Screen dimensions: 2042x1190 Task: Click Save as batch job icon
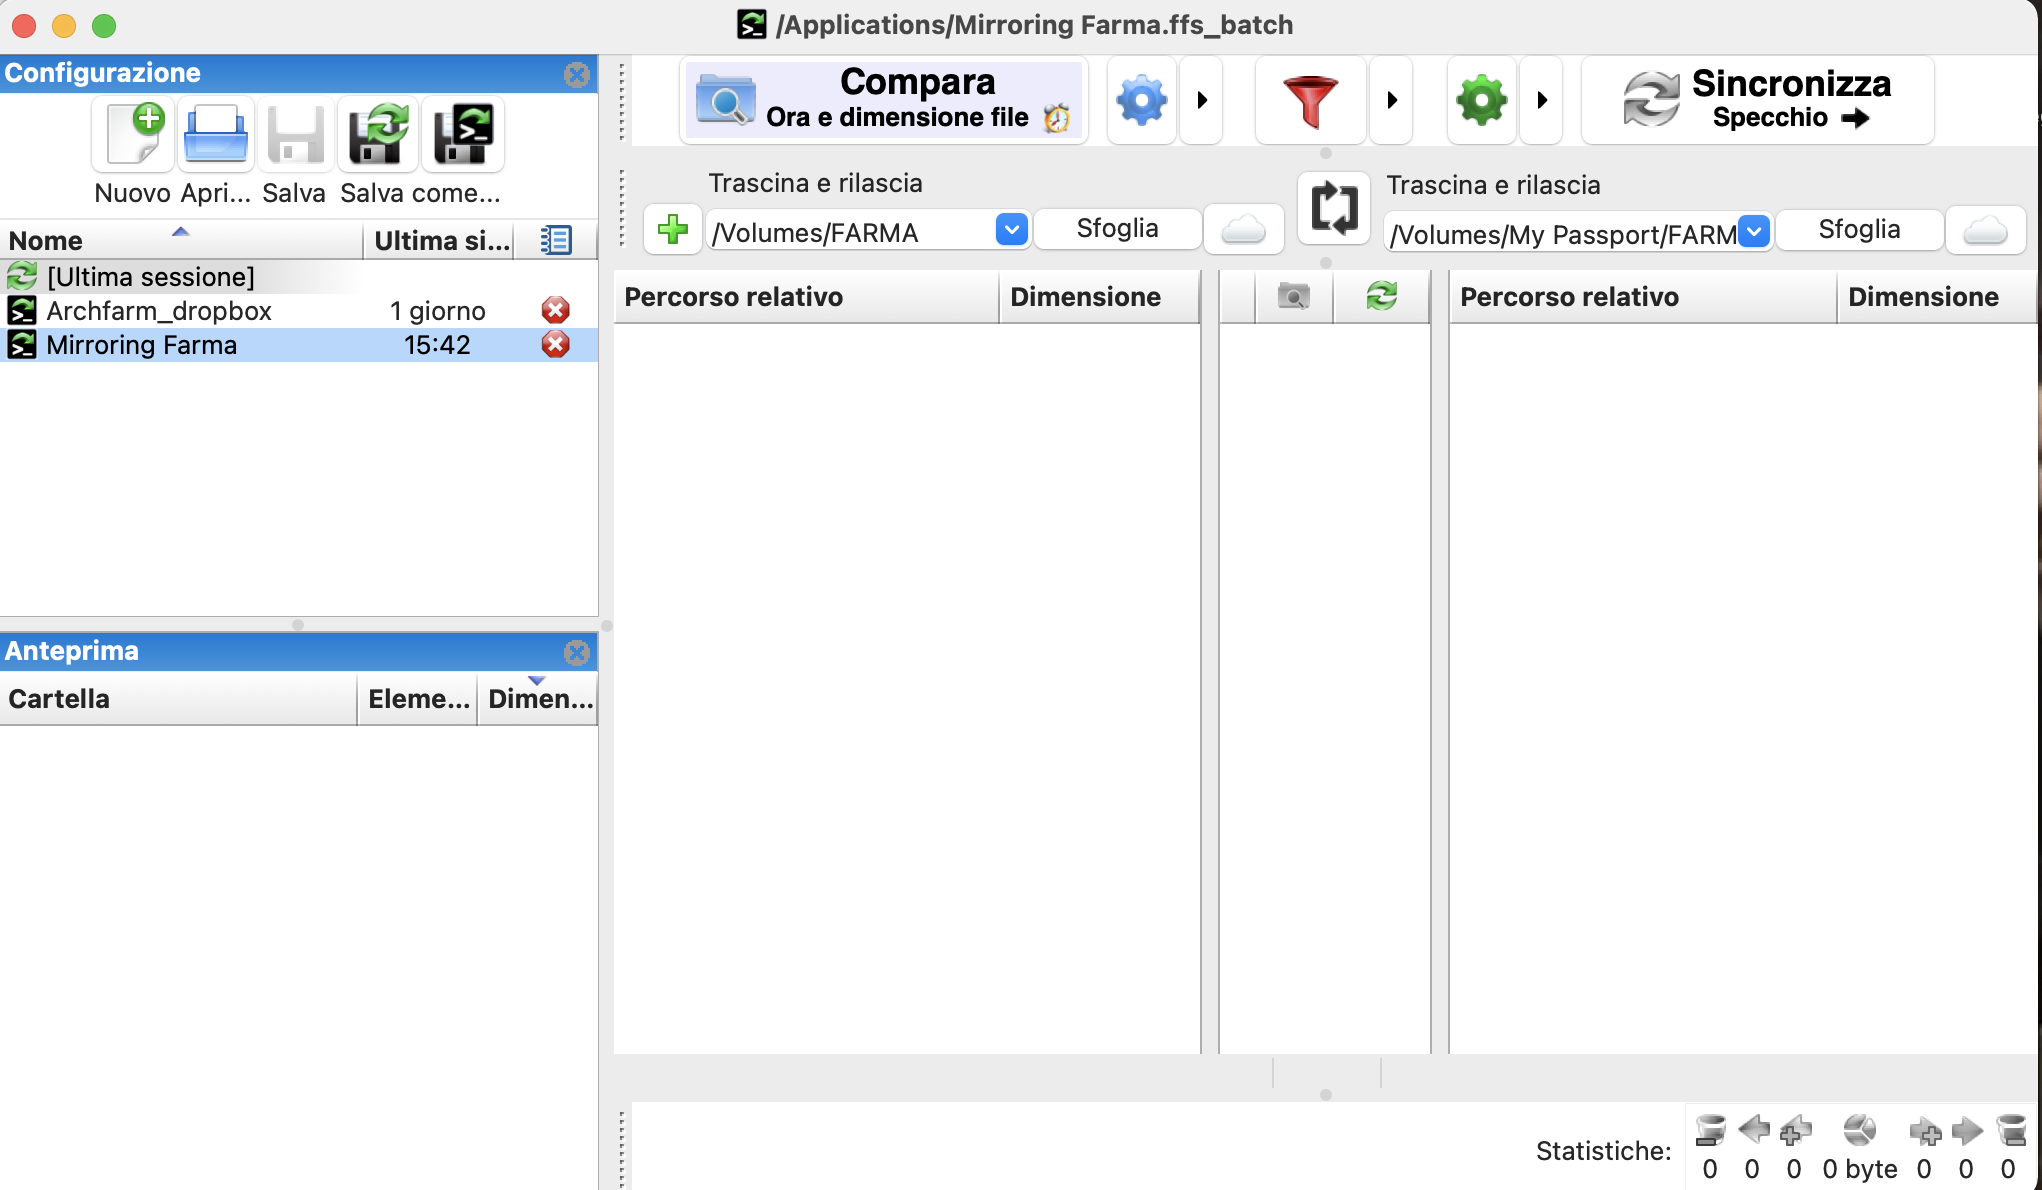click(462, 134)
